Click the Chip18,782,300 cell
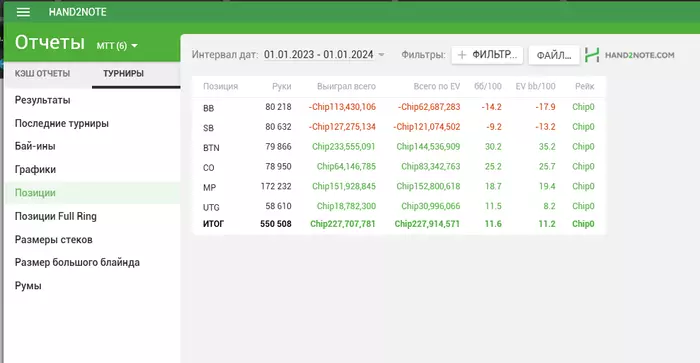The width and height of the screenshot is (700, 363). point(346,206)
